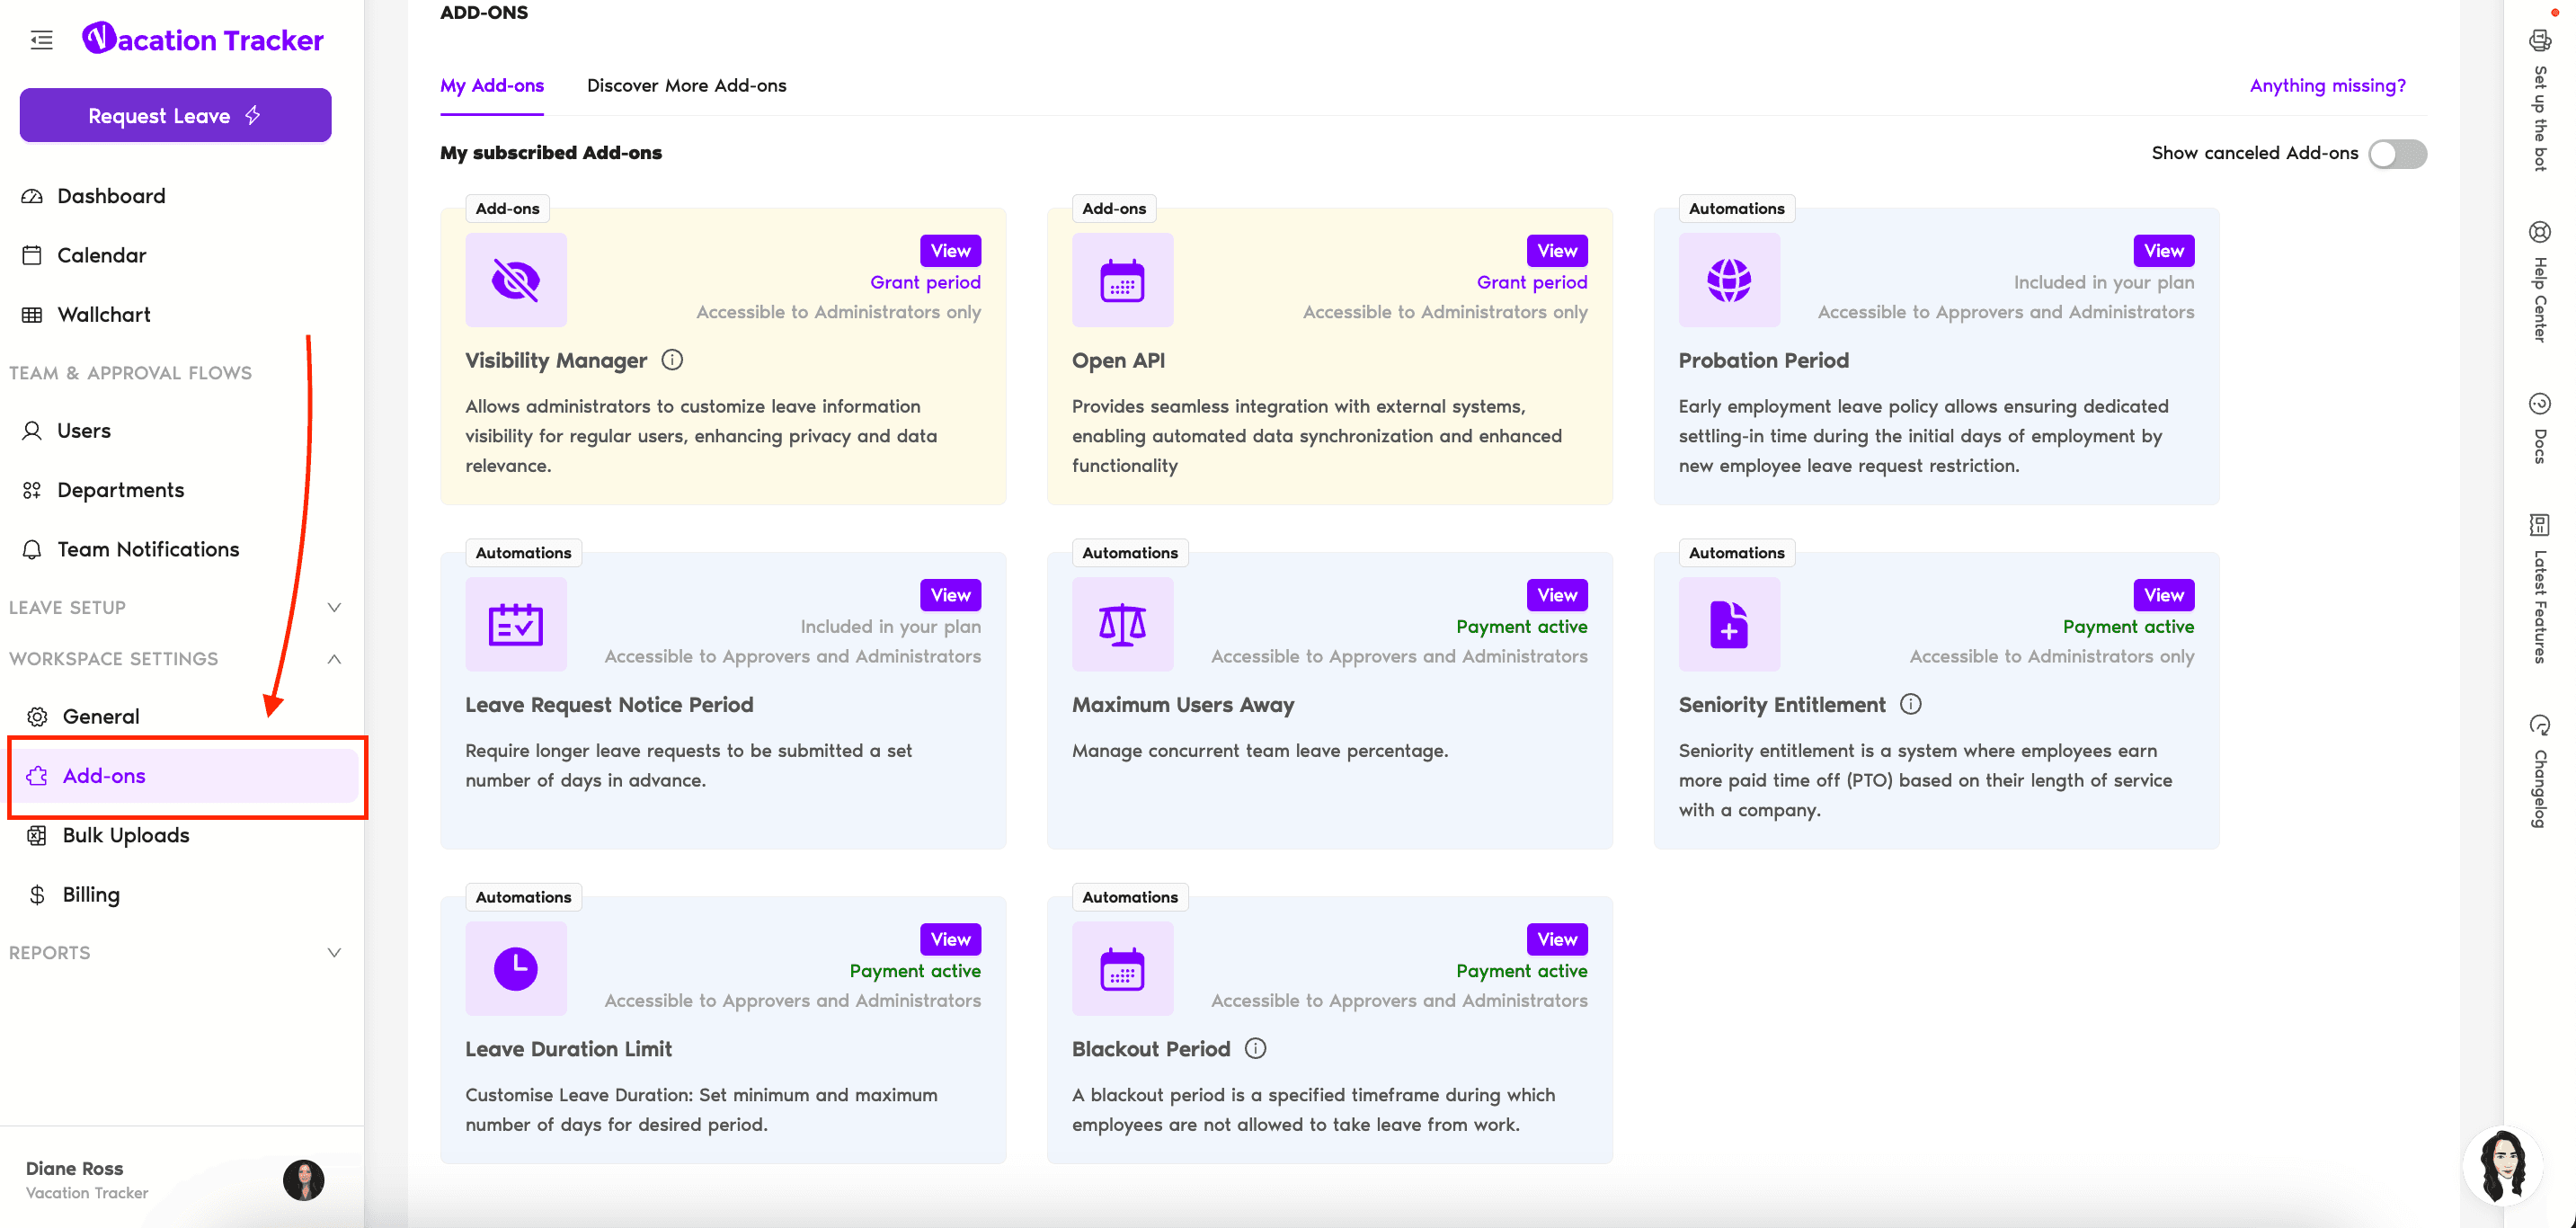Collapse the sidebar using hamburger menu icon
The height and width of the screenshot is (1228, 2576).
click(x=41, y=40)
